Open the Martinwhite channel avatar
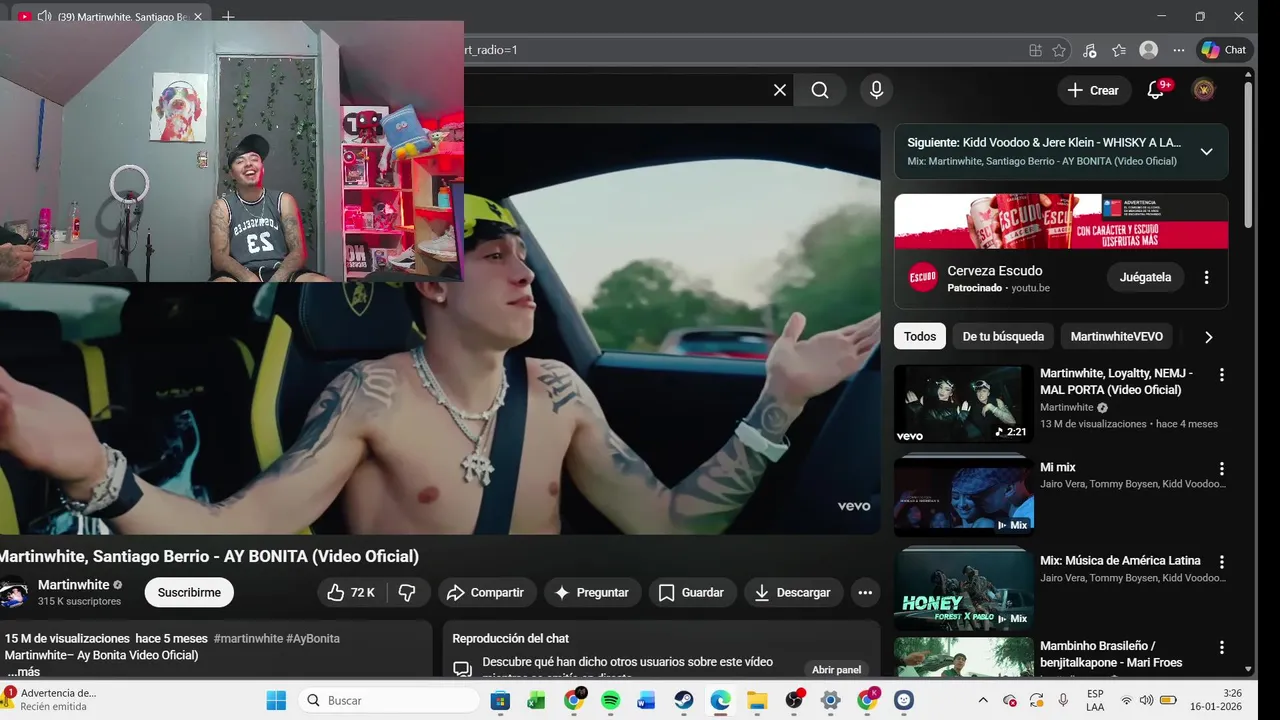 pyautogui.click(x=13, y=593)
